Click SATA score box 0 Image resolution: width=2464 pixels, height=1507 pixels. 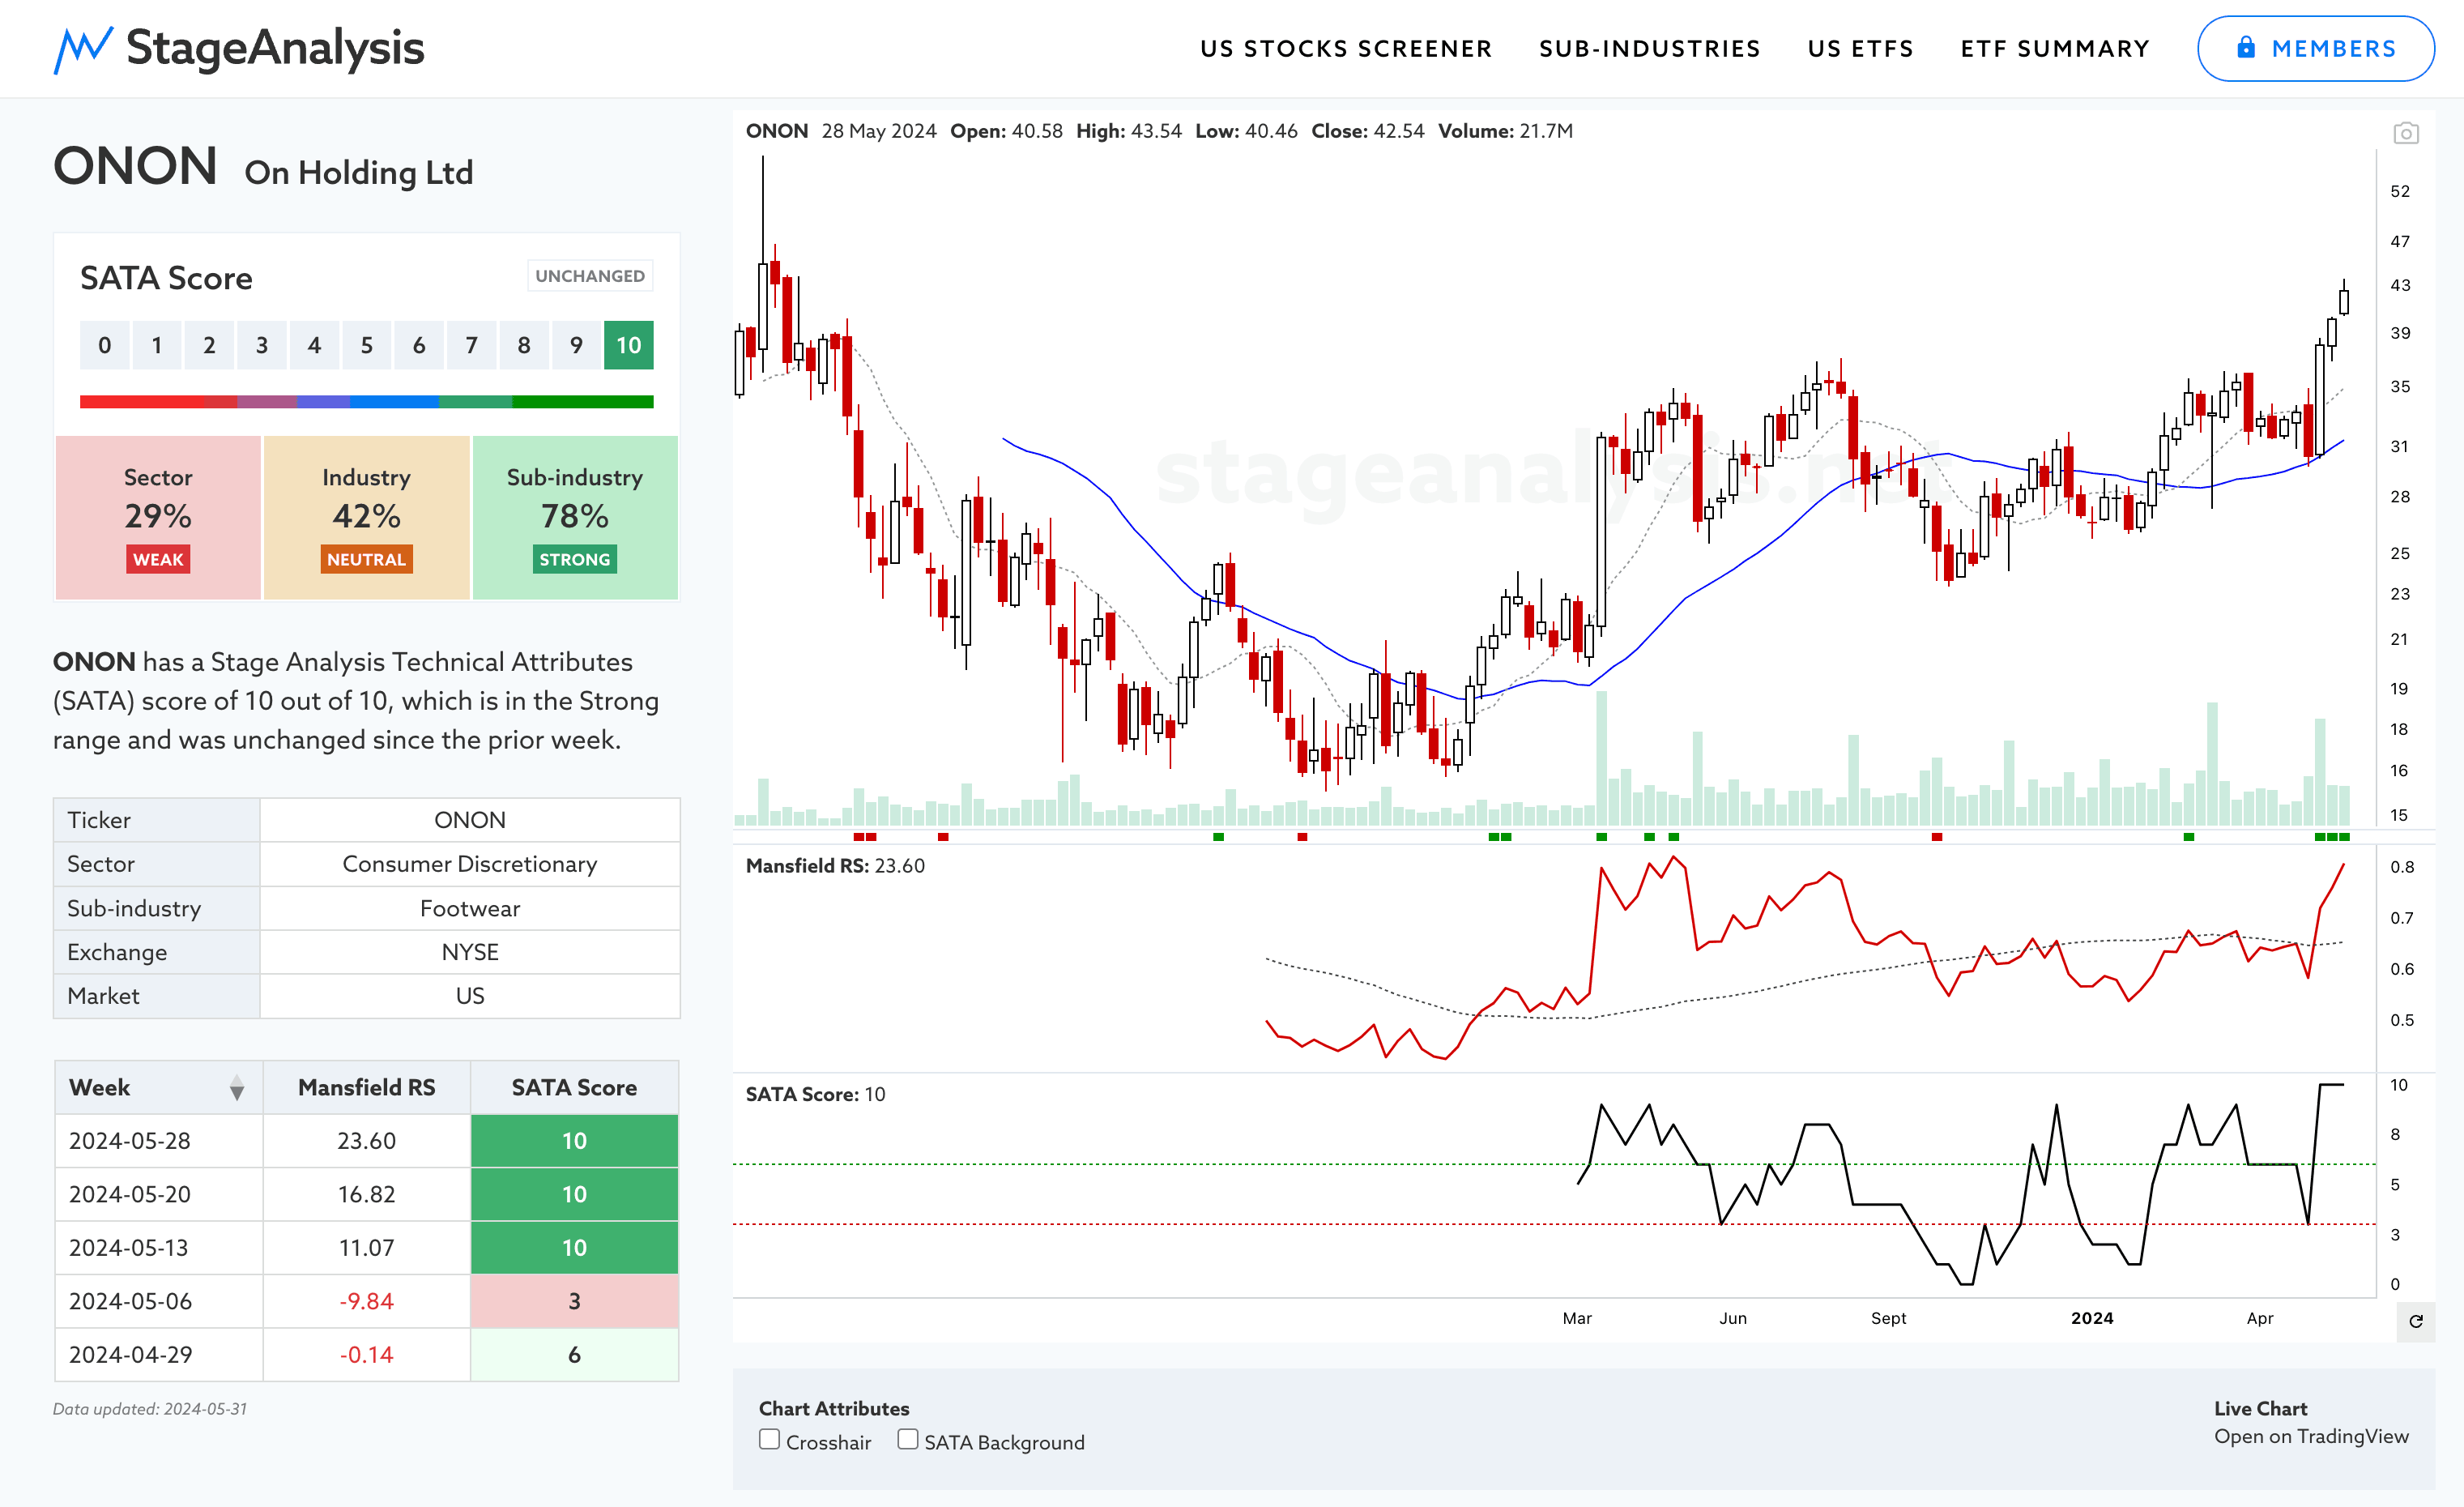click(104, 345)
